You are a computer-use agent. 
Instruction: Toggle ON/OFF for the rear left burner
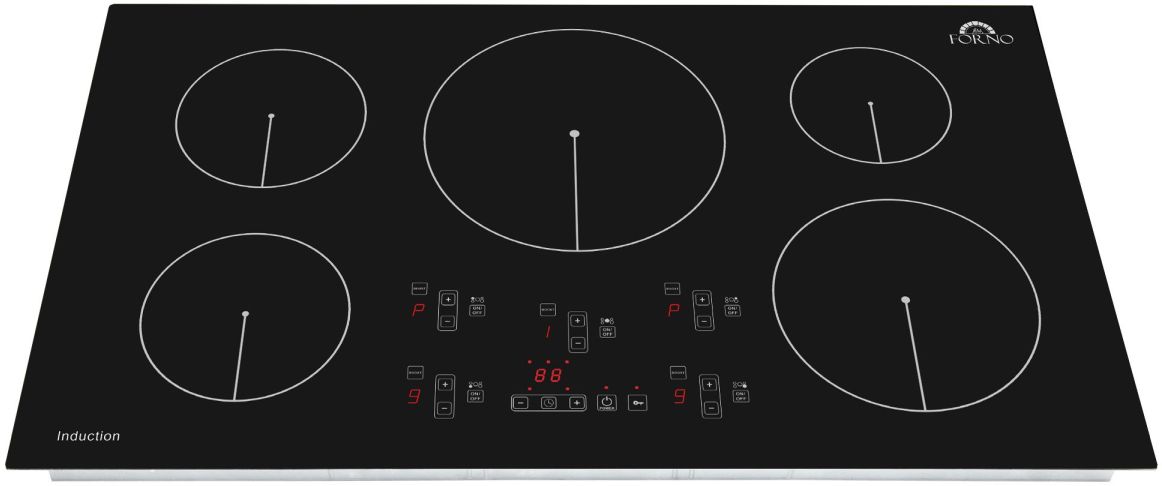[476, 311]
